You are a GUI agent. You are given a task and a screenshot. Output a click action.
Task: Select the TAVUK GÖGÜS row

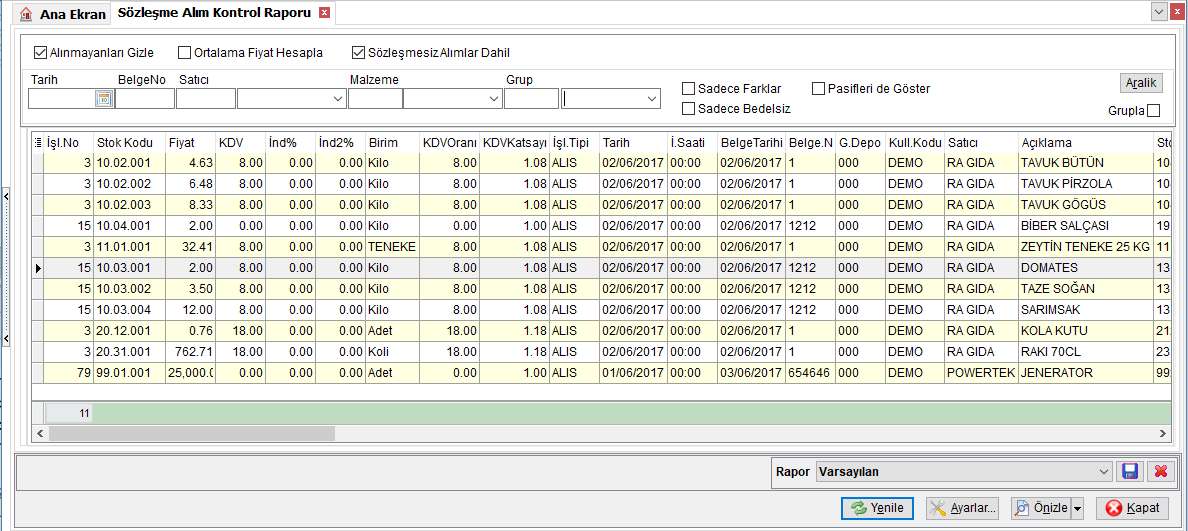tap(601, 205)
